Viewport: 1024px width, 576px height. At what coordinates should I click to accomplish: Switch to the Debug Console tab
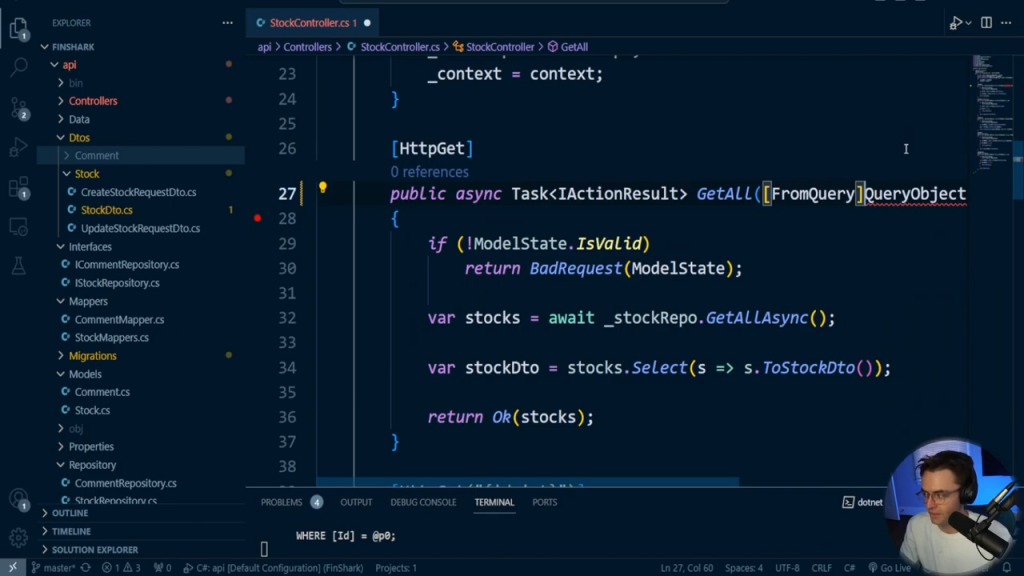tap(423, 502)
